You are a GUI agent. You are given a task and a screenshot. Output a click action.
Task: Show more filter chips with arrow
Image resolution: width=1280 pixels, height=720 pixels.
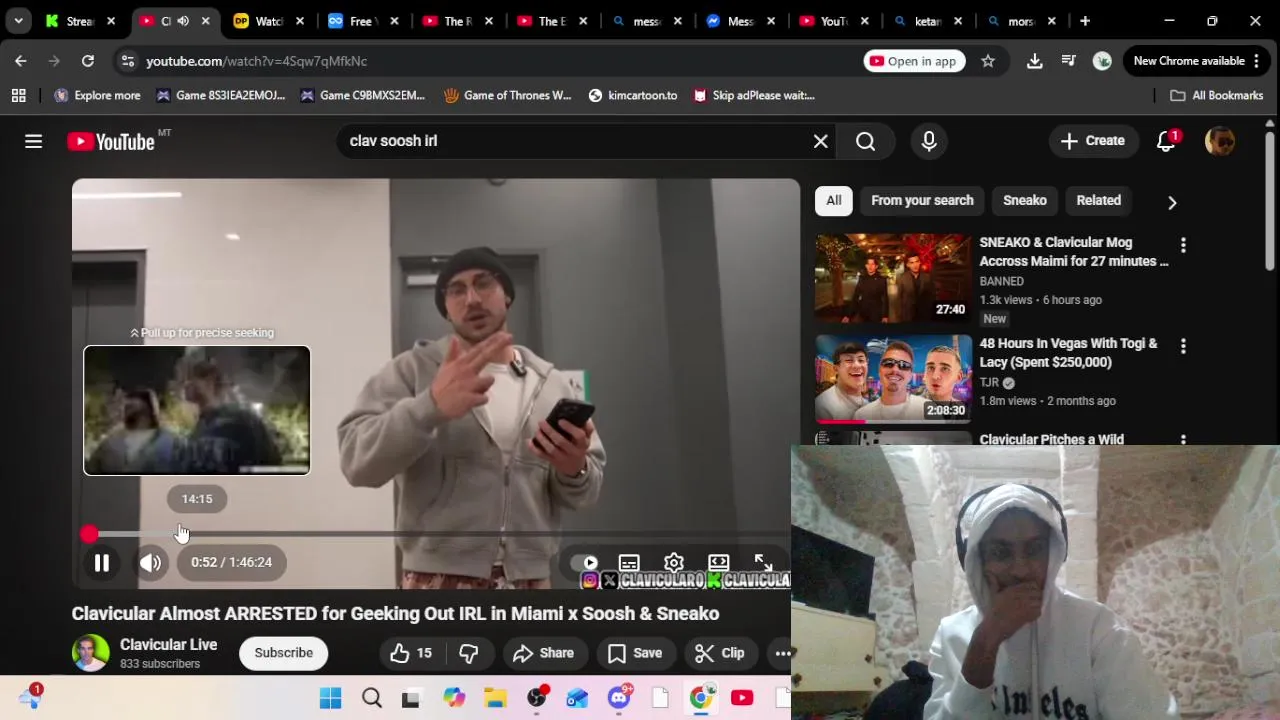[1172, 202]
